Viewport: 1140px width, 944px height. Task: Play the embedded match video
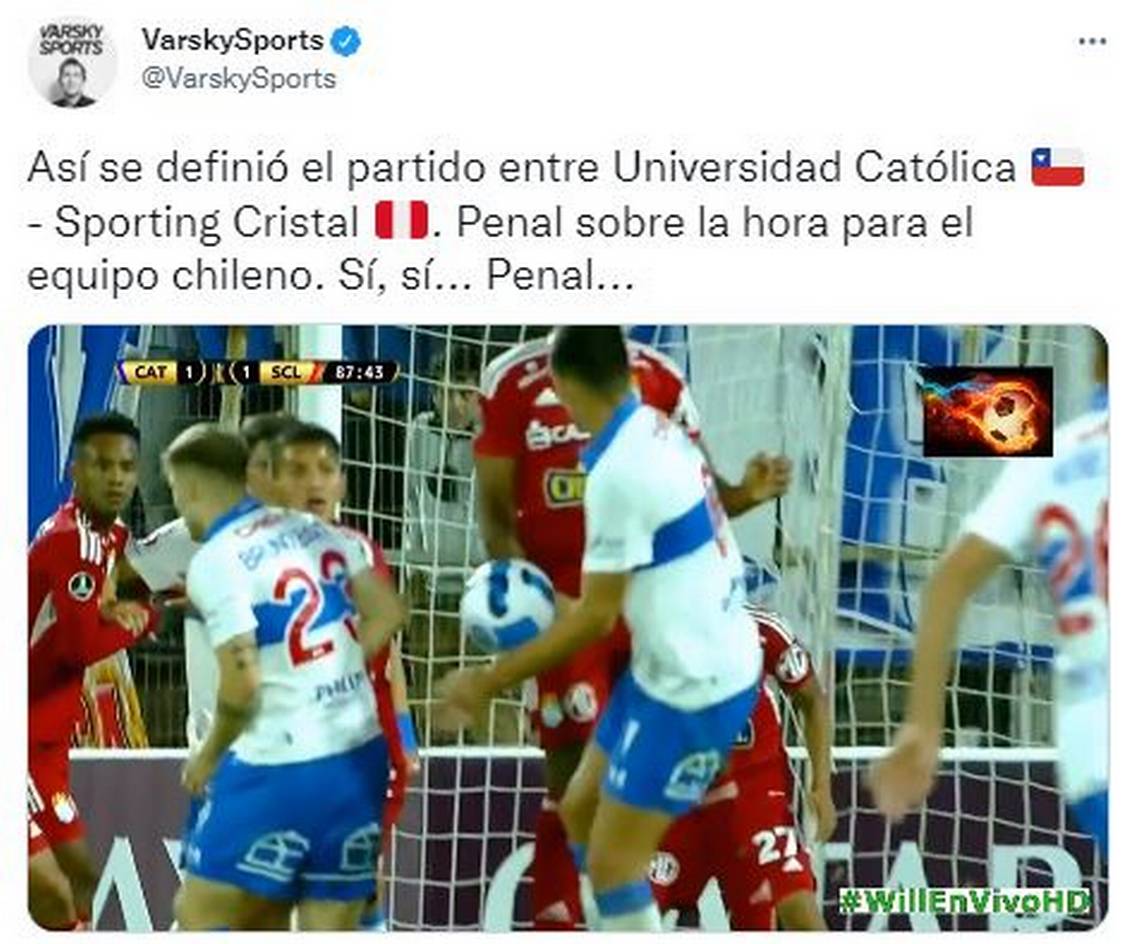point(568,628)
